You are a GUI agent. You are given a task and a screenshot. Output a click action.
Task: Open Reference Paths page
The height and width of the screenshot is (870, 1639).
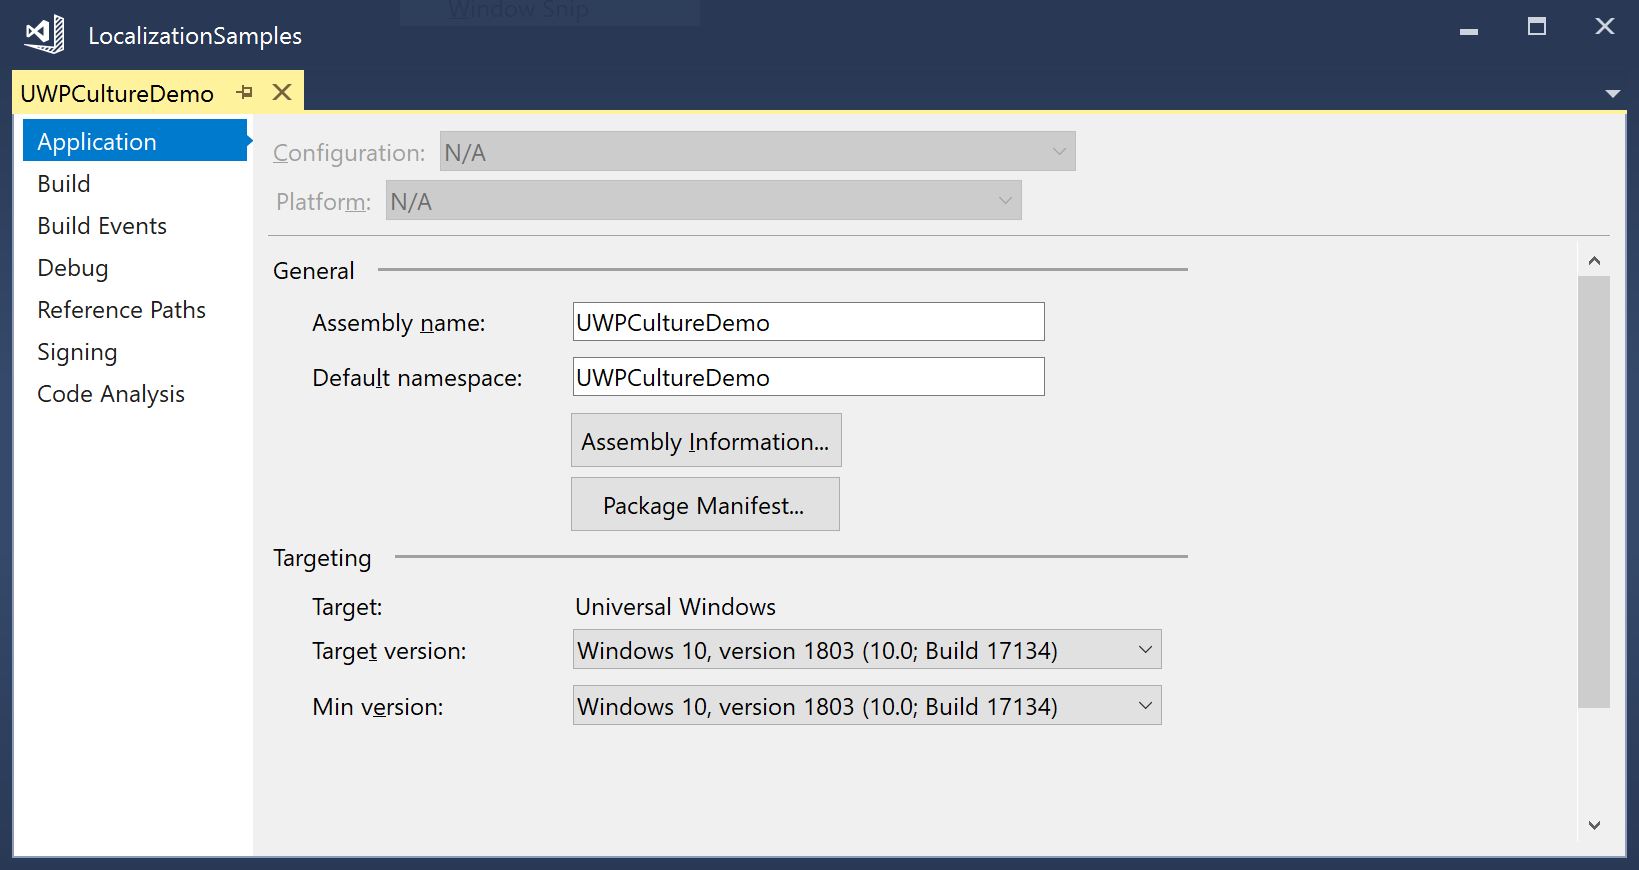pos(121,310)
